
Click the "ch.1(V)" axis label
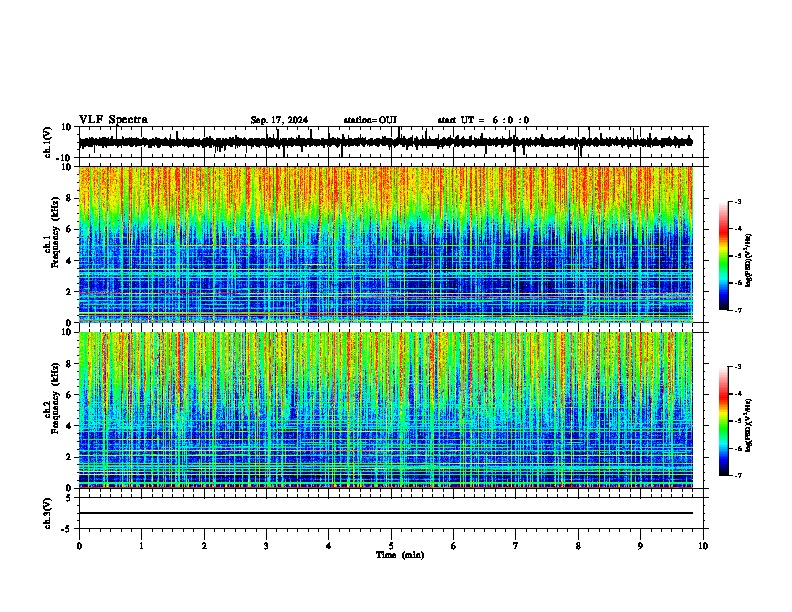48,142
